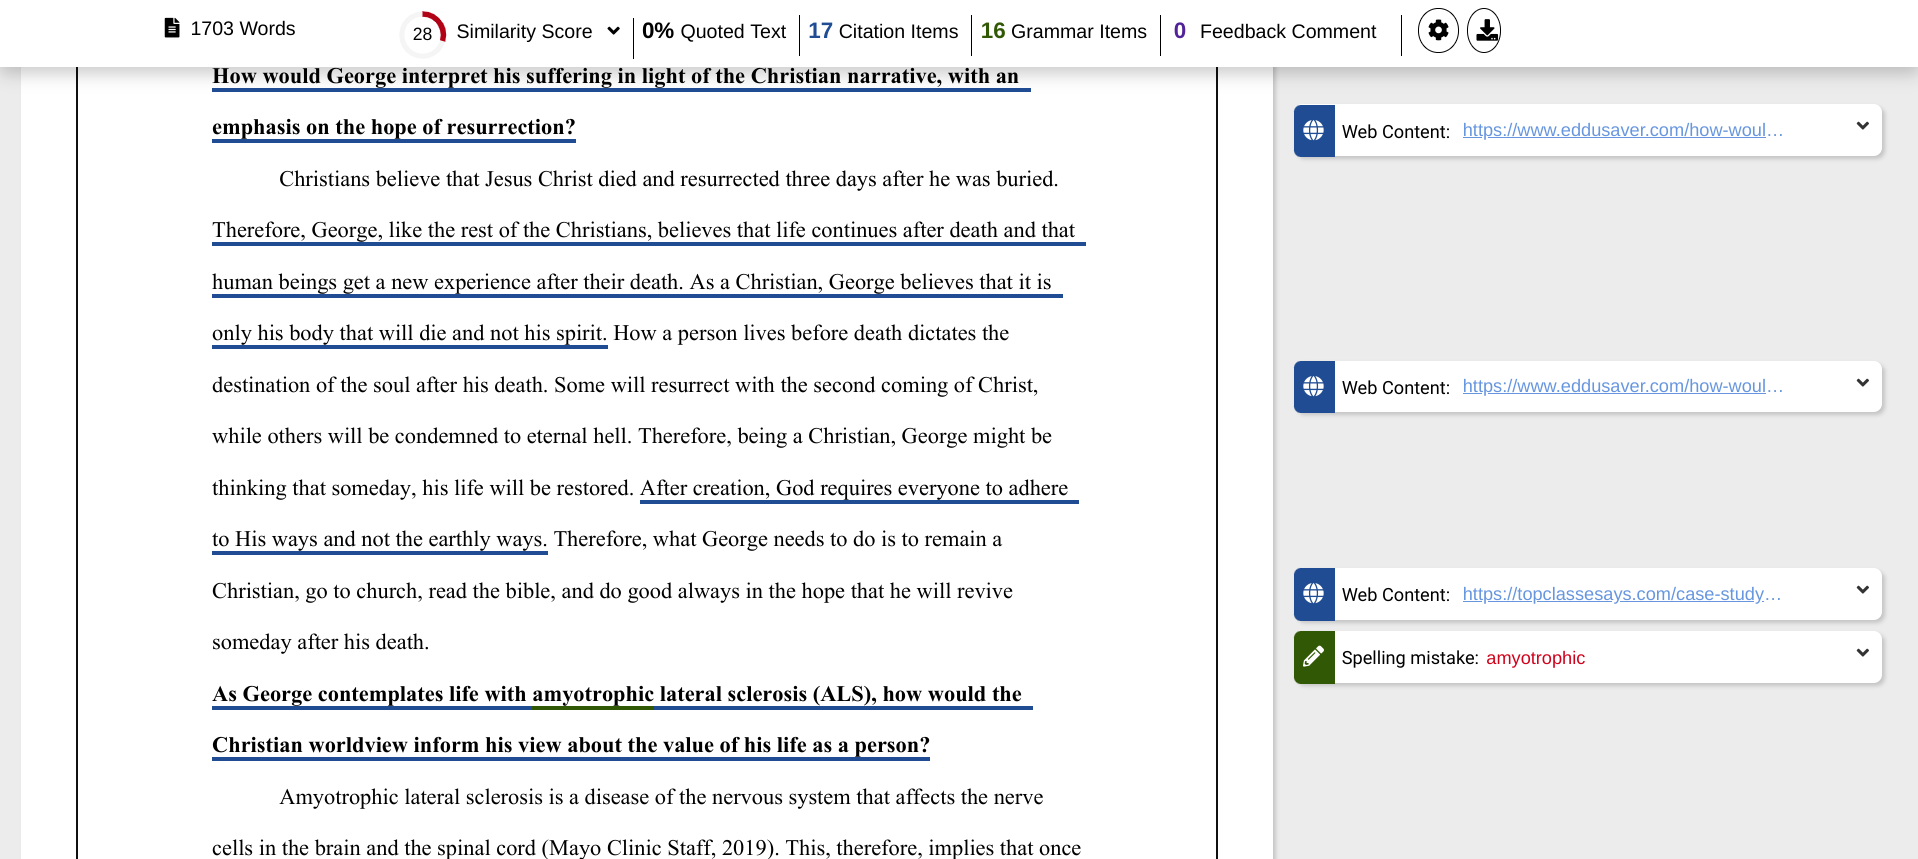Open the Similarity Score dropdown
Image resolution: width=1918 pixels, height=859 pixels.
(x=613, y=31)
